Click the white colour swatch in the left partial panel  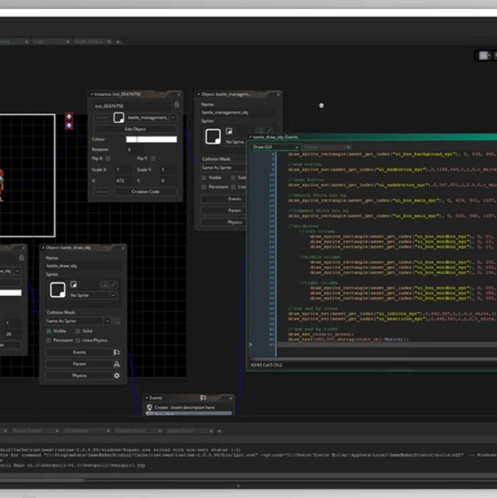pyautogui.click(x=11, y=292)
